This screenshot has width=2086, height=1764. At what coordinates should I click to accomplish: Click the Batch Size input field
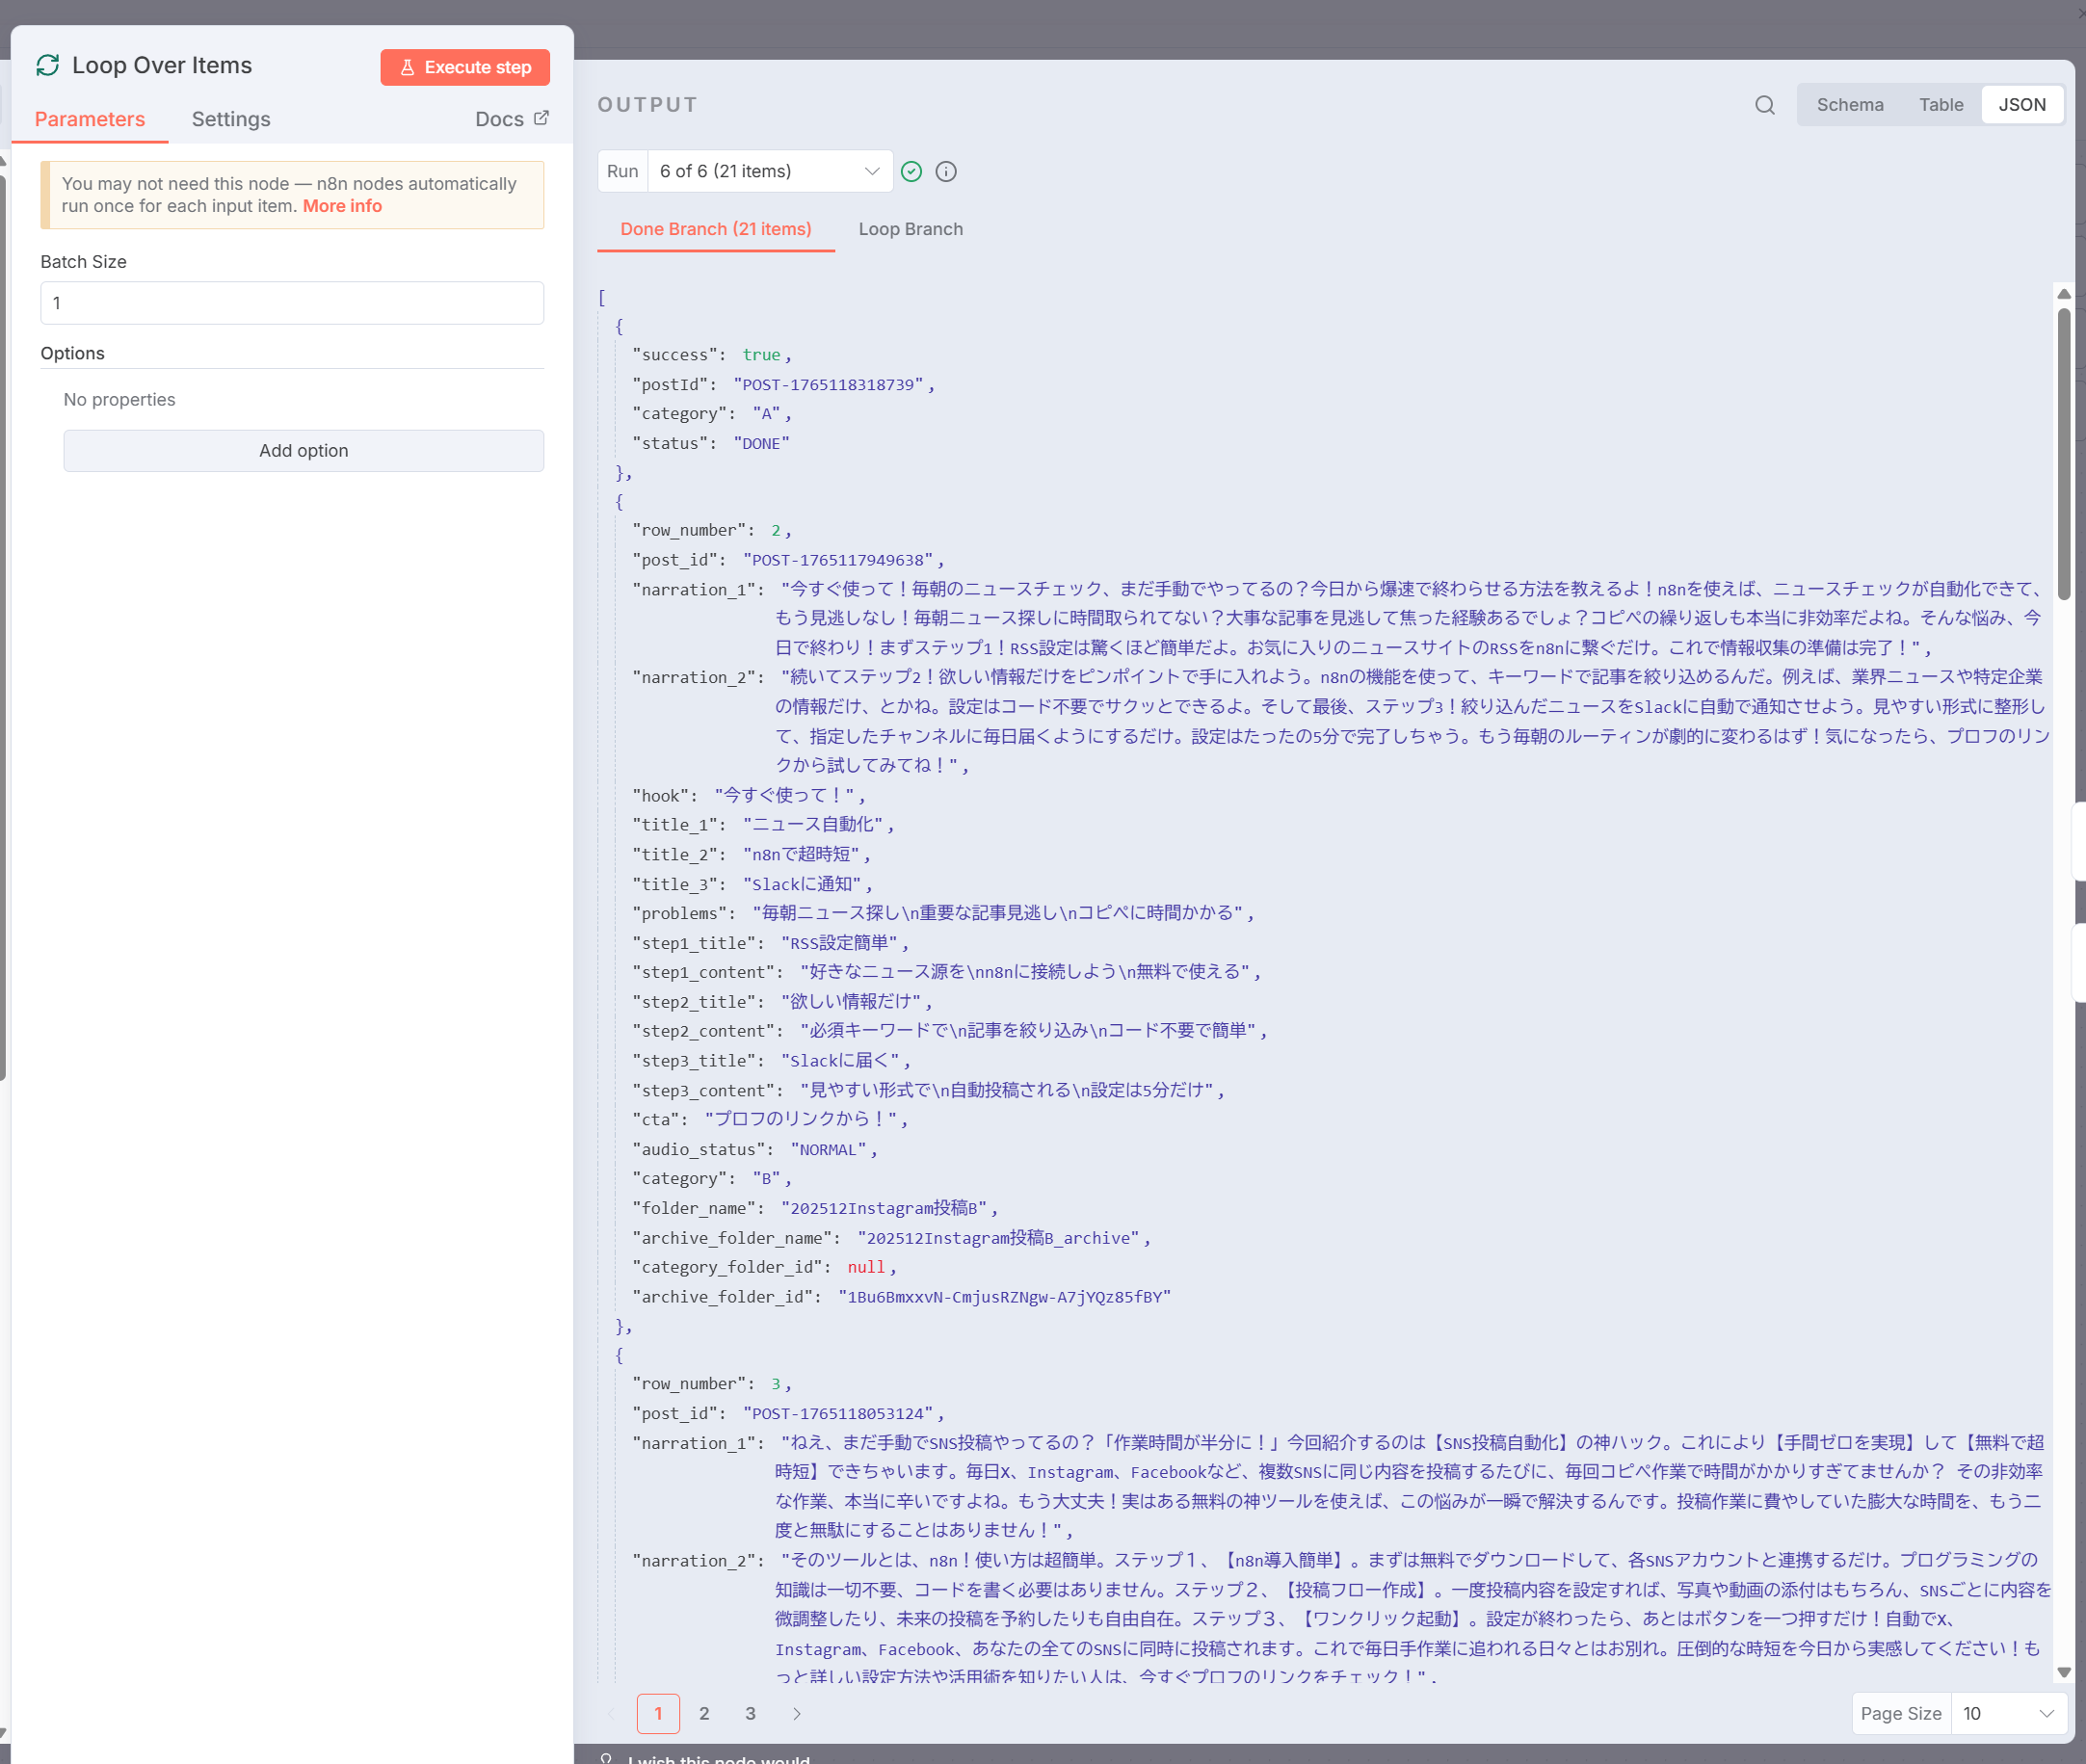pyautogui.click(x=292, y=303)
